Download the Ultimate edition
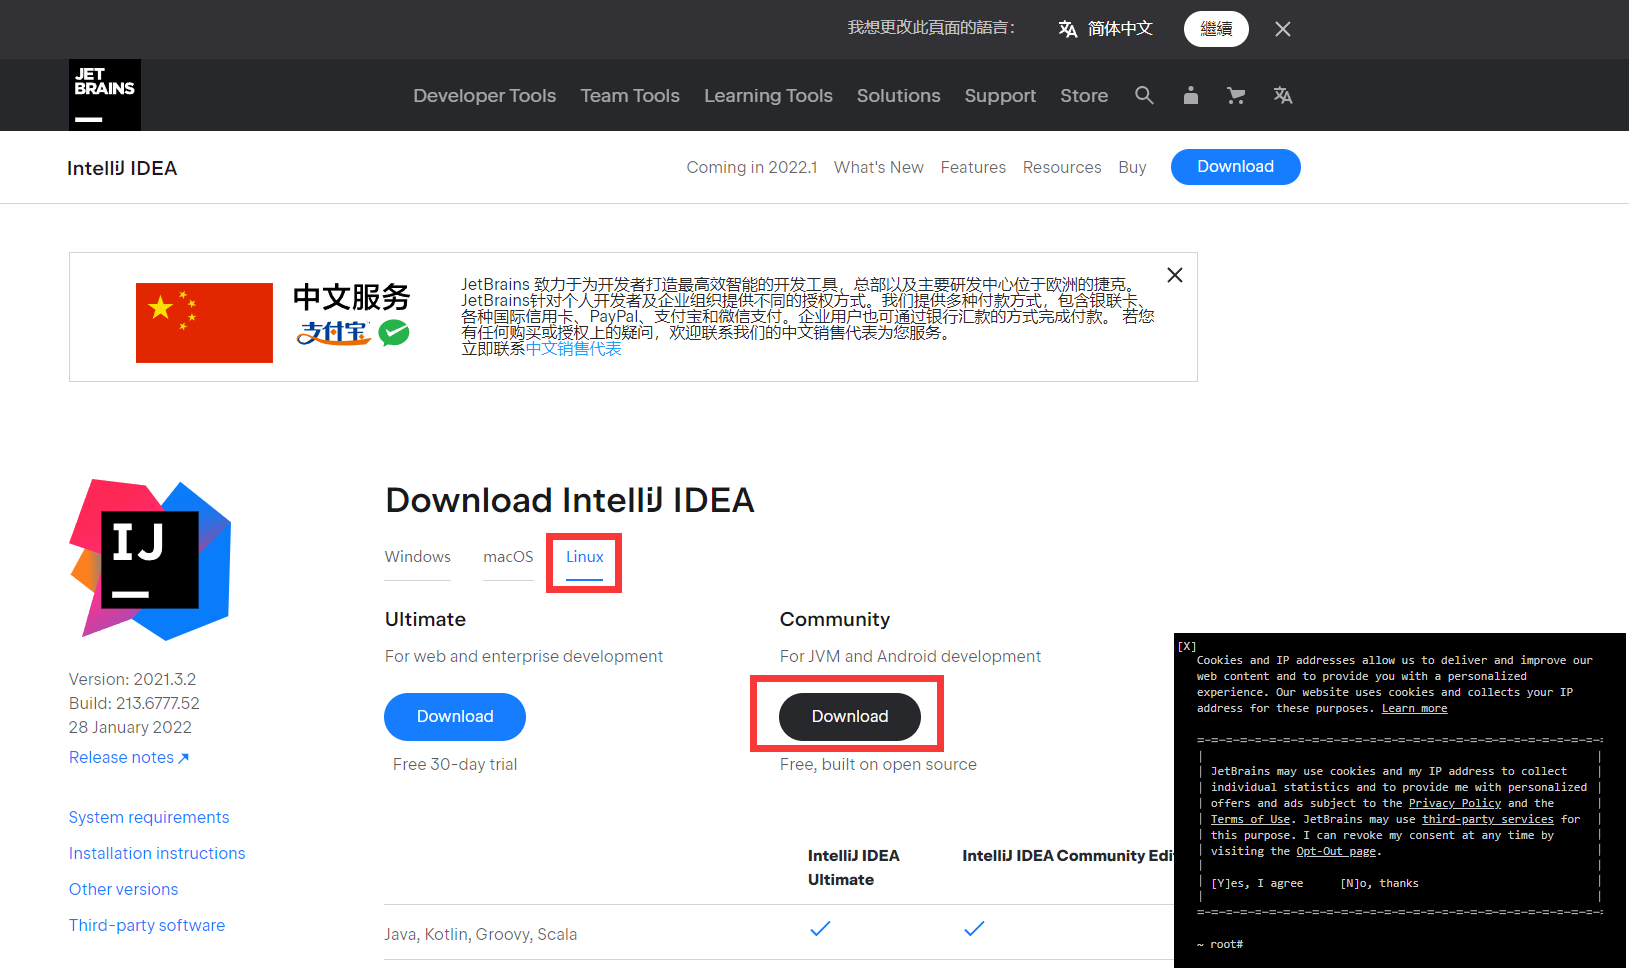This screenshot has height=968, width=1629. [455, 717]
